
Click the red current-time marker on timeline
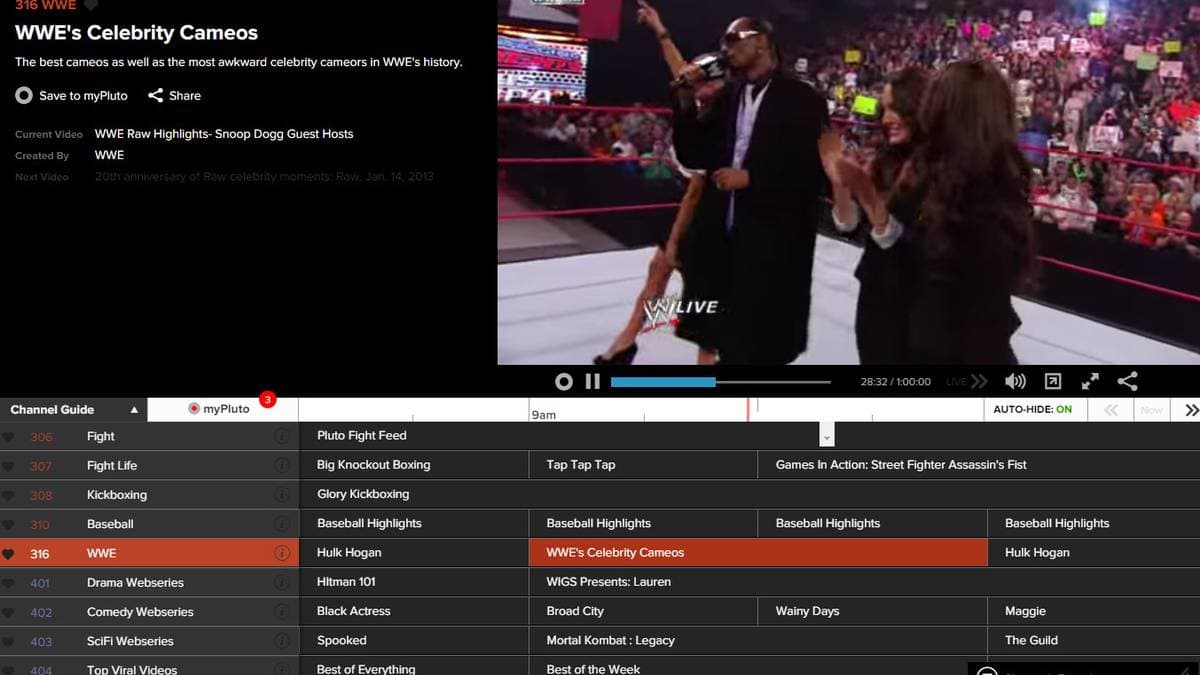(x=747, y=409)
